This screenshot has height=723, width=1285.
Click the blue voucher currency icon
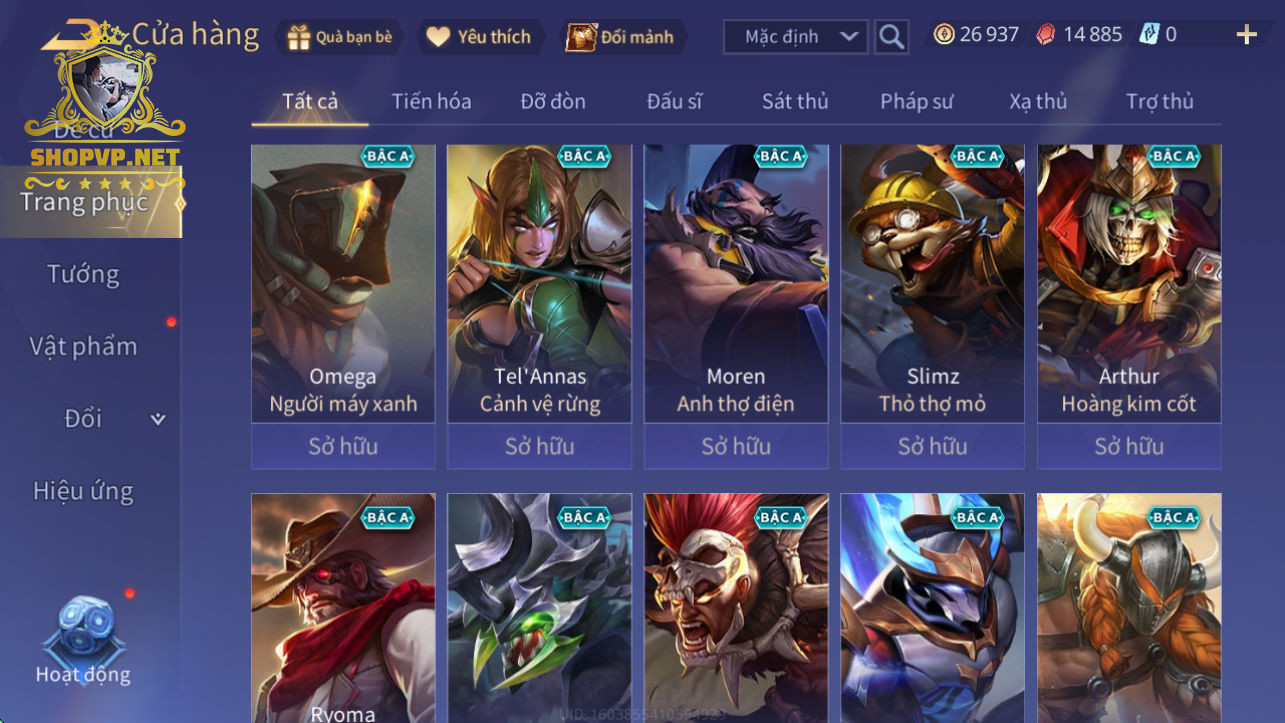pyautogui.click(x=1149, y=35)
